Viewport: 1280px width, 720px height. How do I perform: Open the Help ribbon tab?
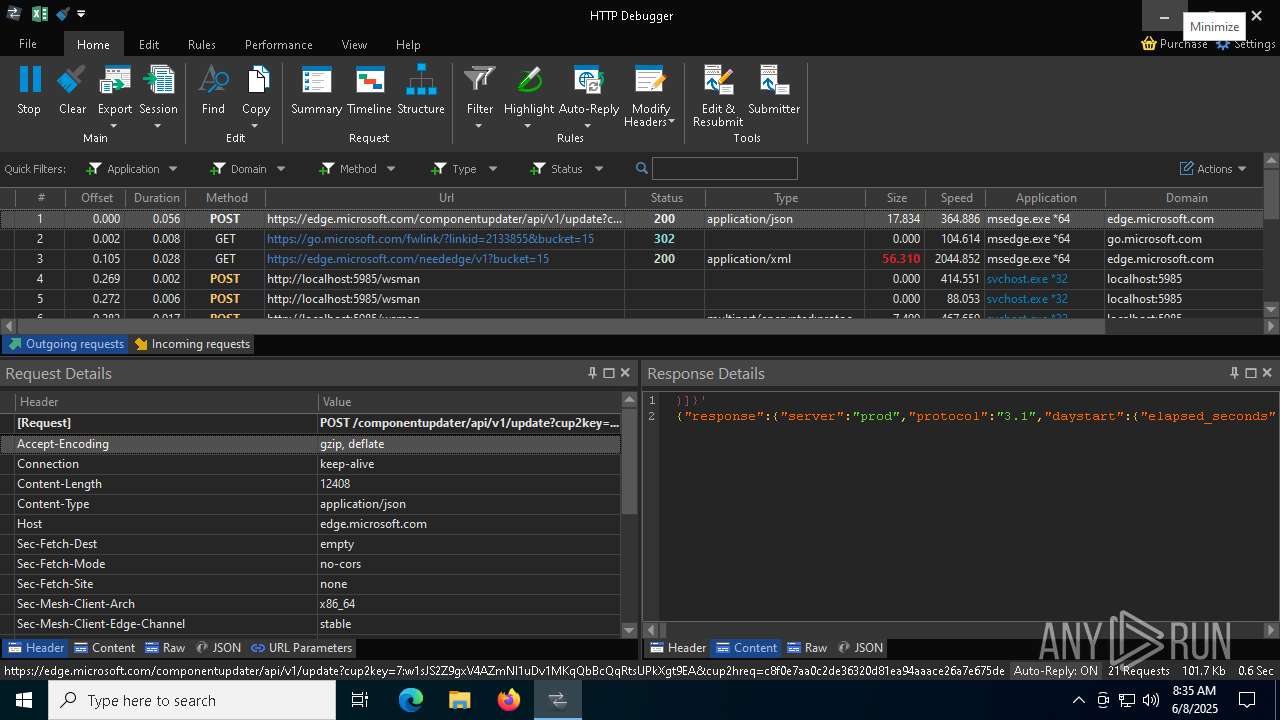click(408, 44)
